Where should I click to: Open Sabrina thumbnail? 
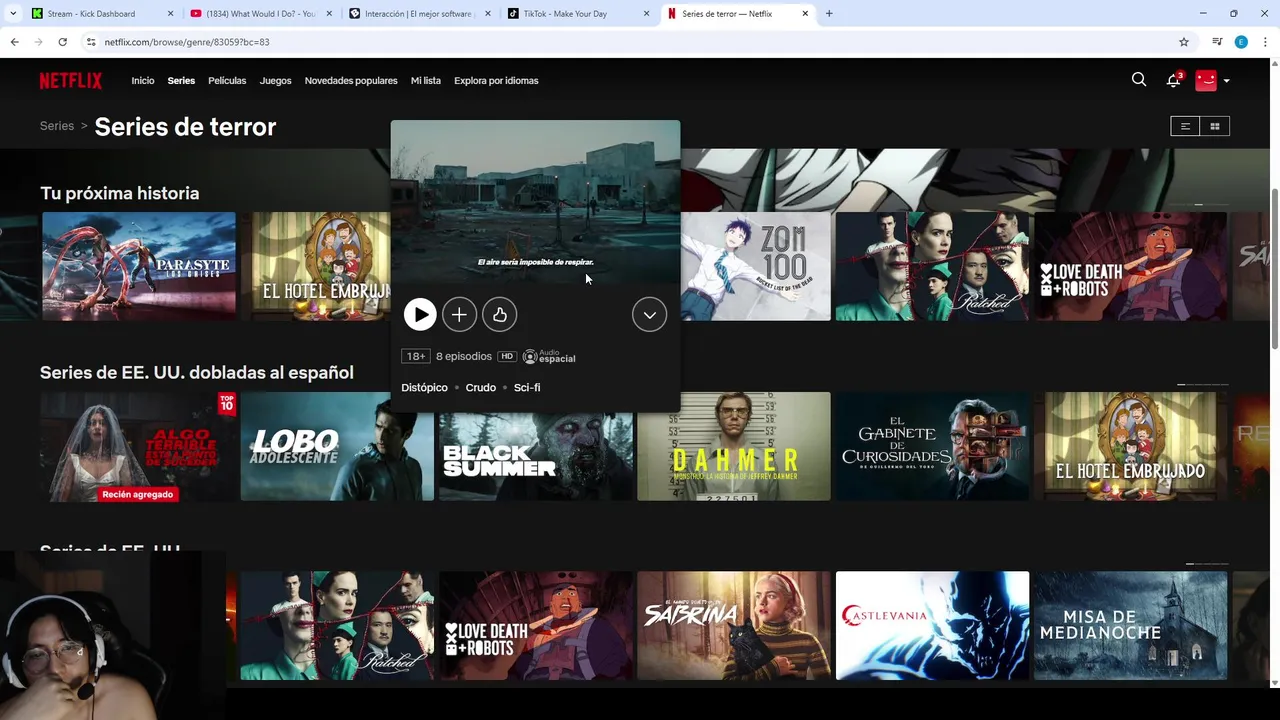pyautogui.click(x=734, y=626)
